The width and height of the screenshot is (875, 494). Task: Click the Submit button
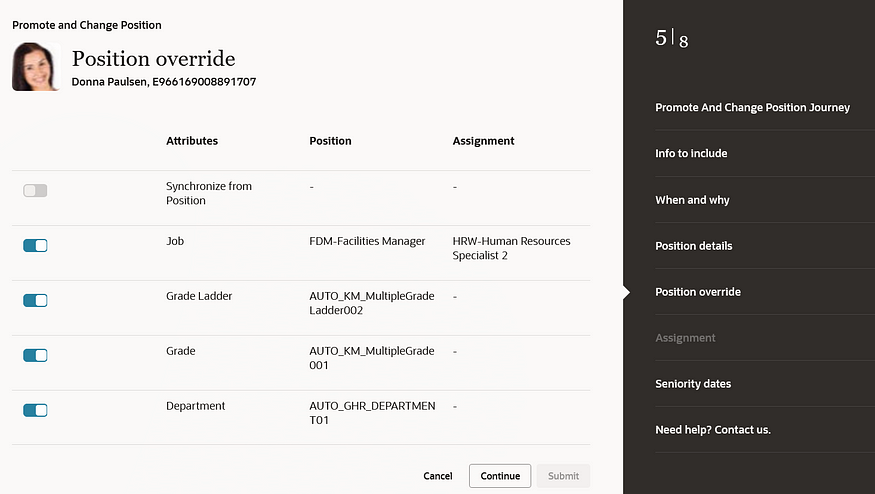[x=563, y=476]
